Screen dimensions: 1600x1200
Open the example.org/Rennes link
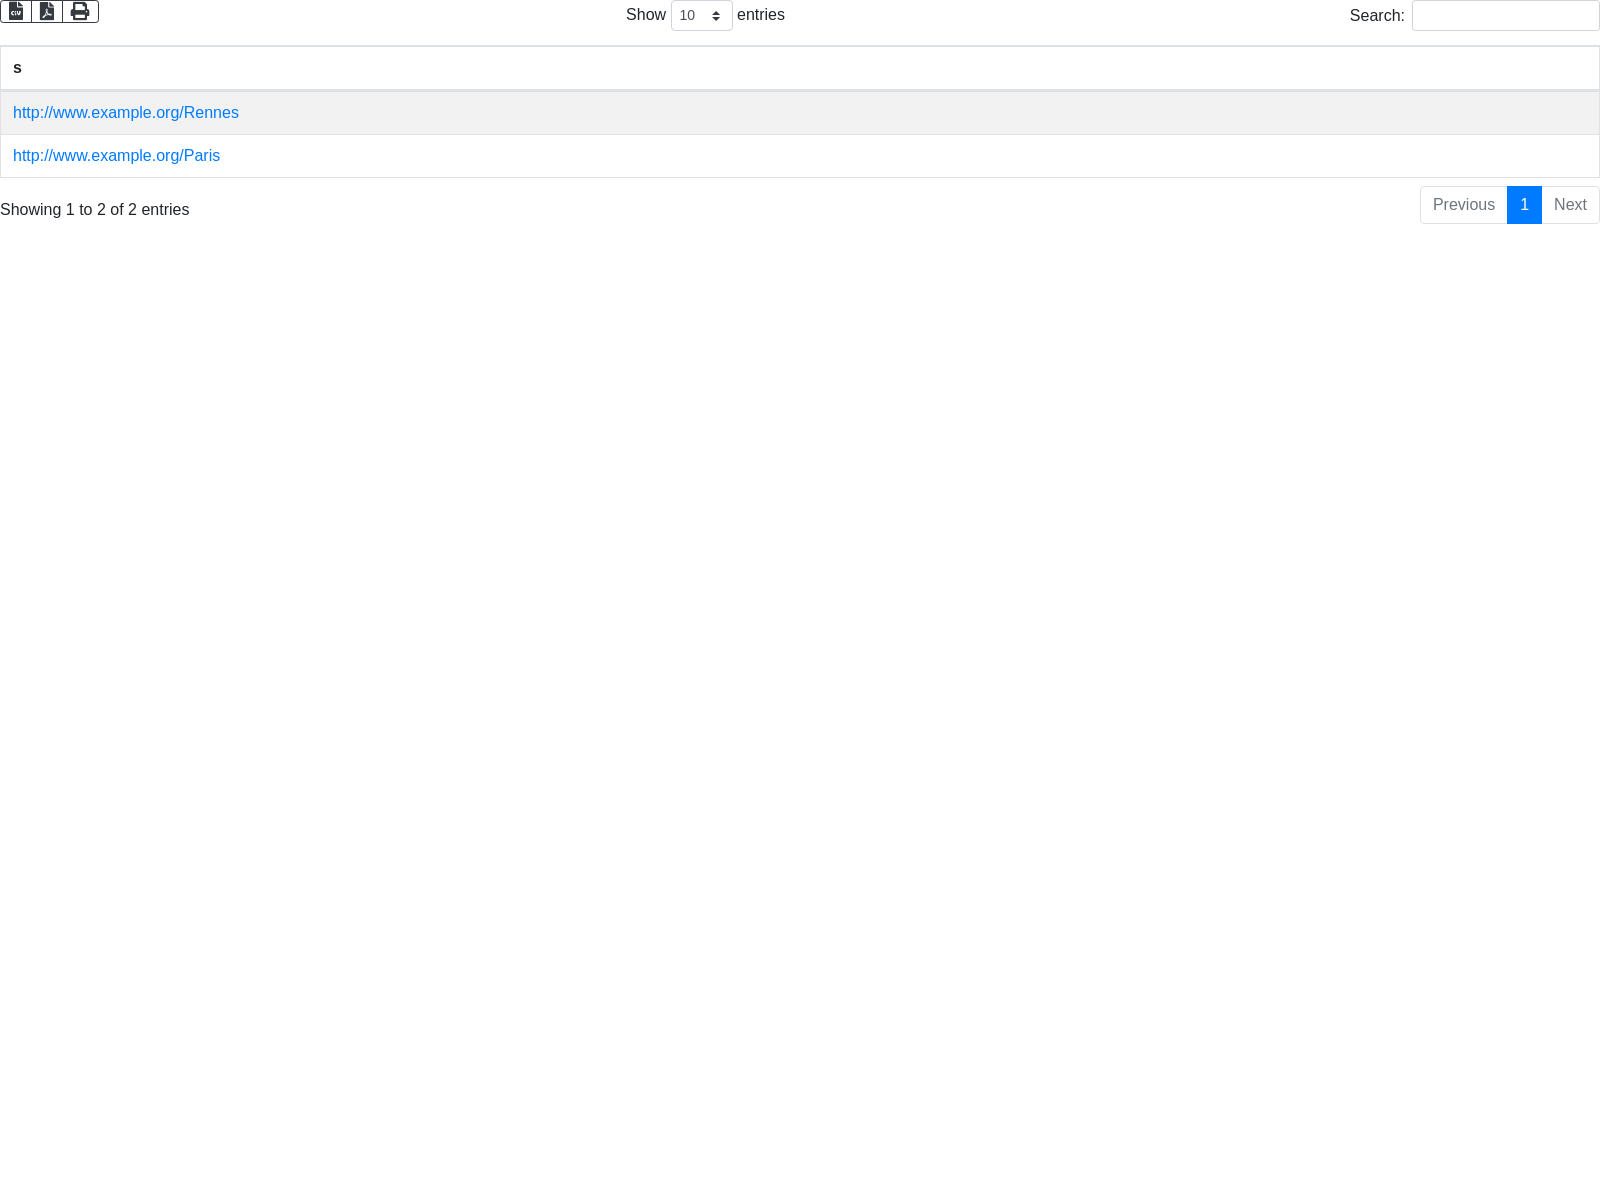(126, 113)
